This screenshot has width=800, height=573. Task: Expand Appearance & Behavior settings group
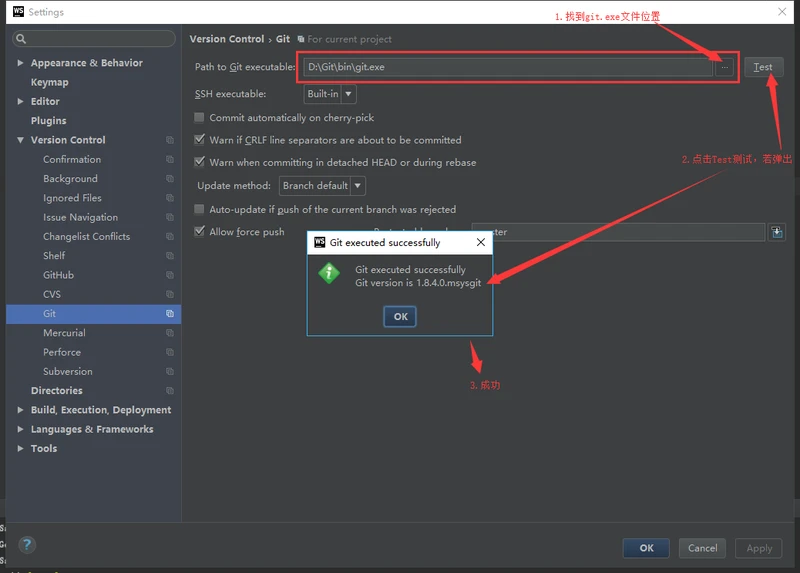coord(20,63)
